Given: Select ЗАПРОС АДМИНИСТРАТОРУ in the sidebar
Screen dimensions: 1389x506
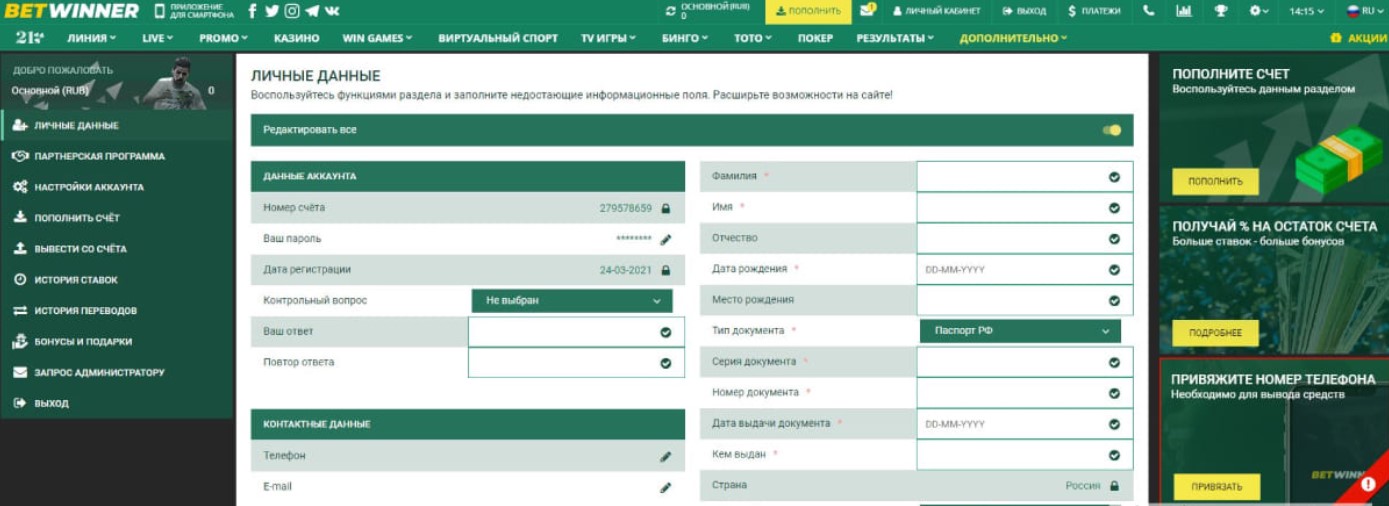Looking at the screenshot, I should (x=117, y=373).
